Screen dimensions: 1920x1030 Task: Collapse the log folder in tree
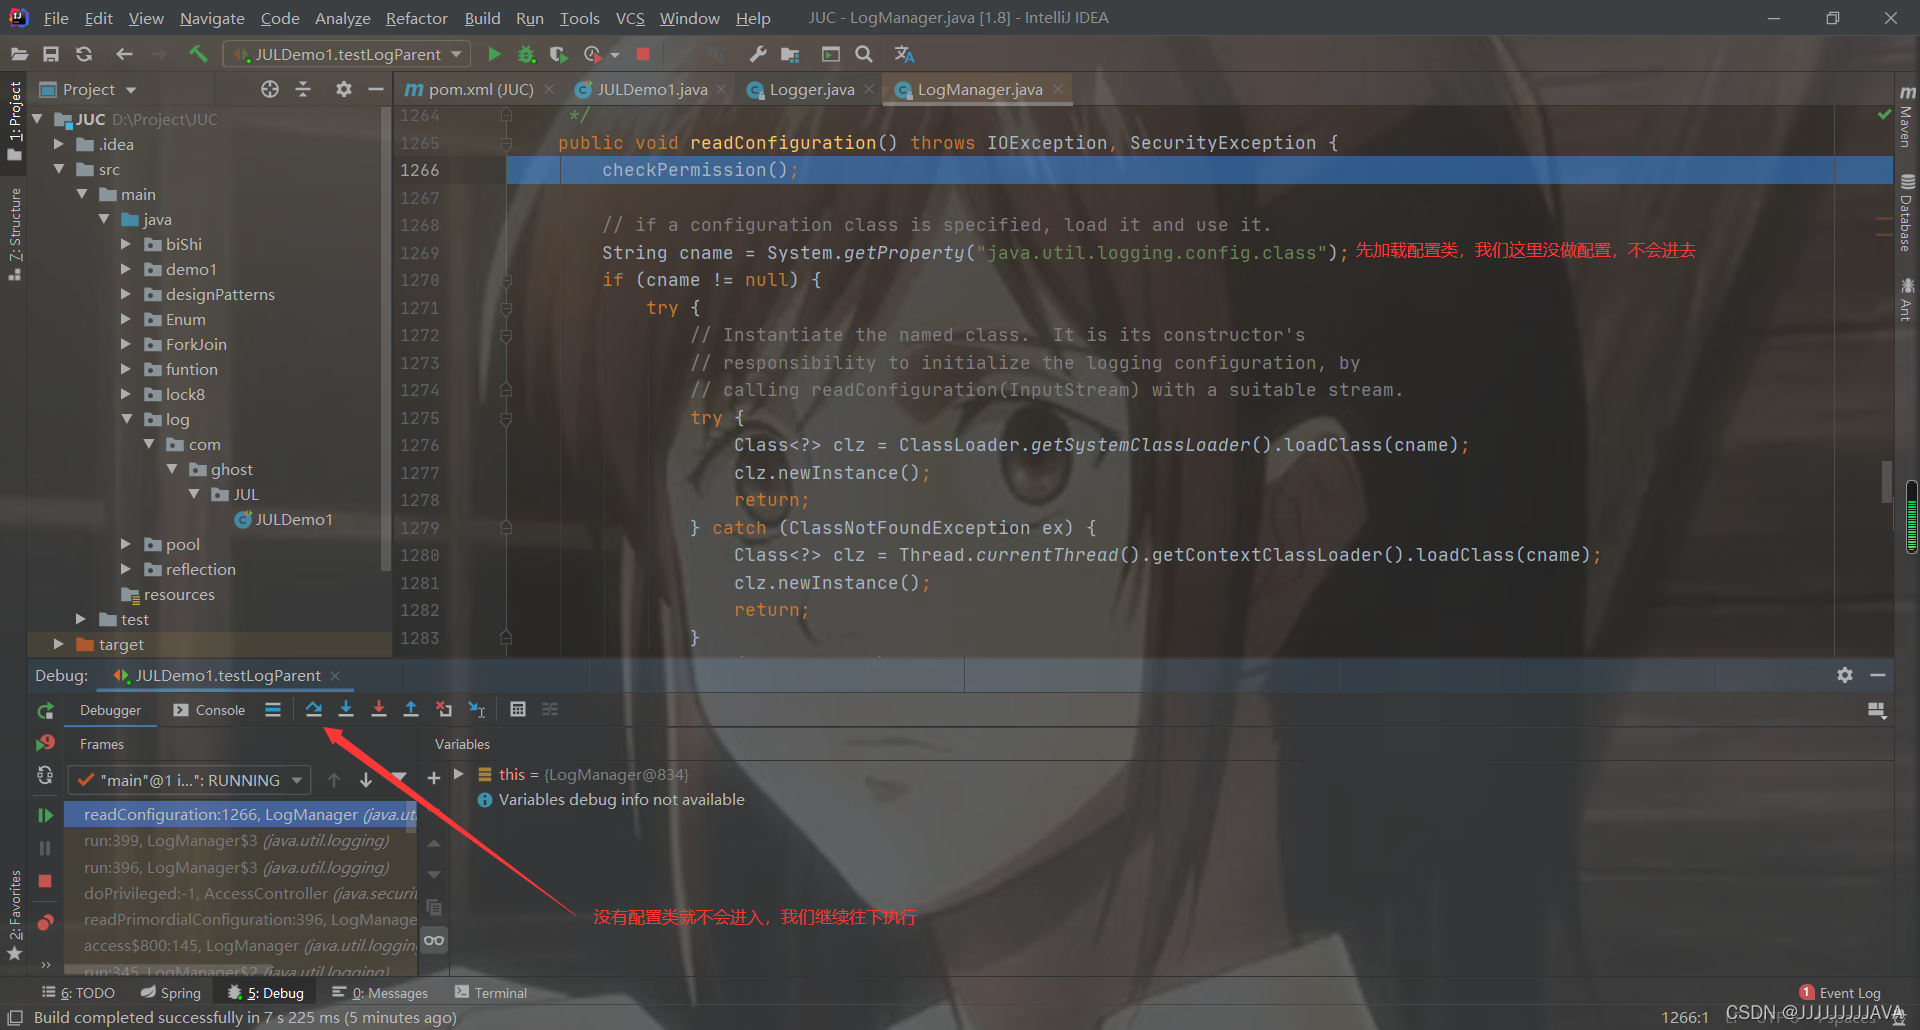click(x=126, y=419)
